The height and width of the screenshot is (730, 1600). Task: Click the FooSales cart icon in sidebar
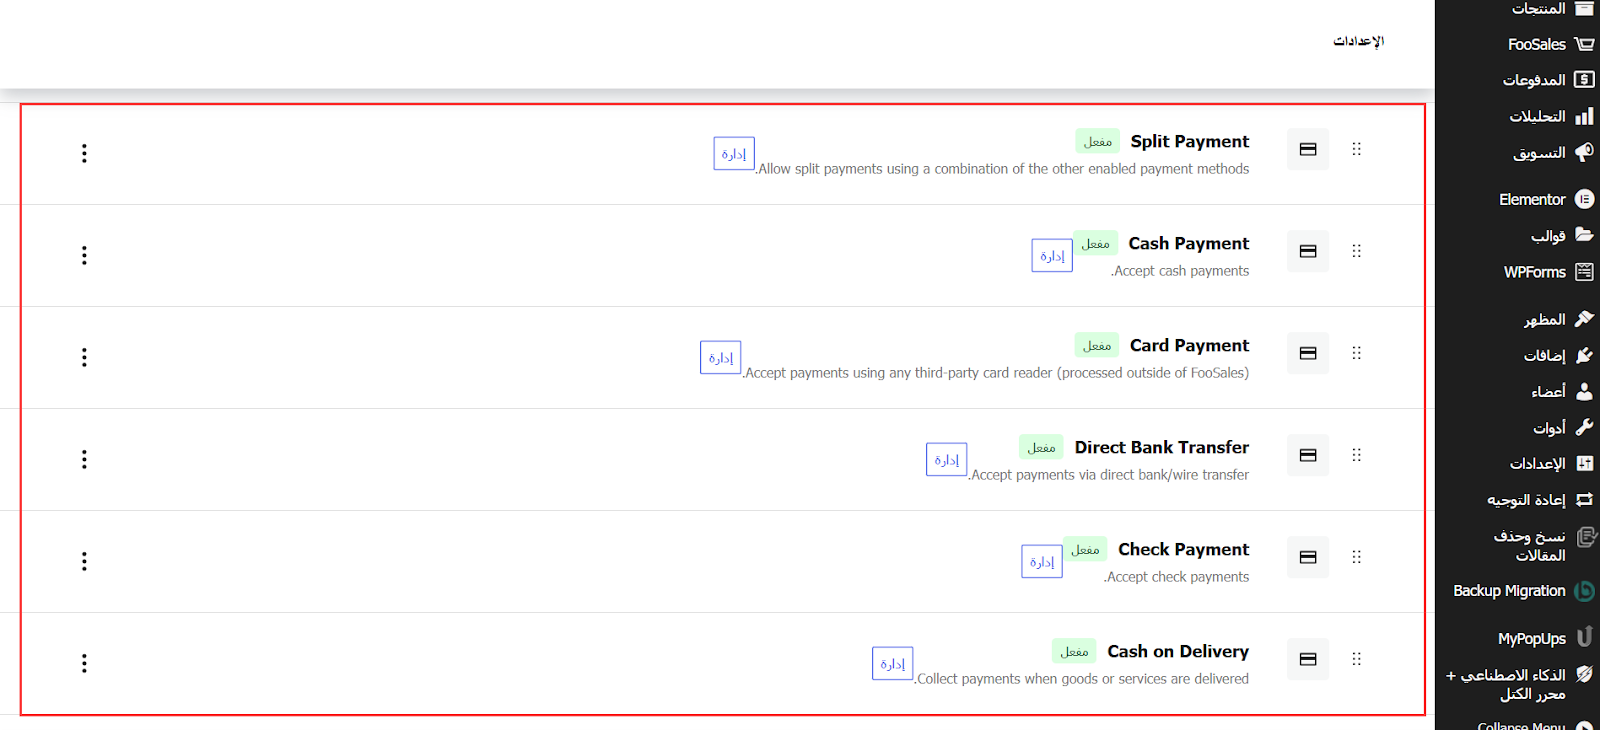(1584, 44)
